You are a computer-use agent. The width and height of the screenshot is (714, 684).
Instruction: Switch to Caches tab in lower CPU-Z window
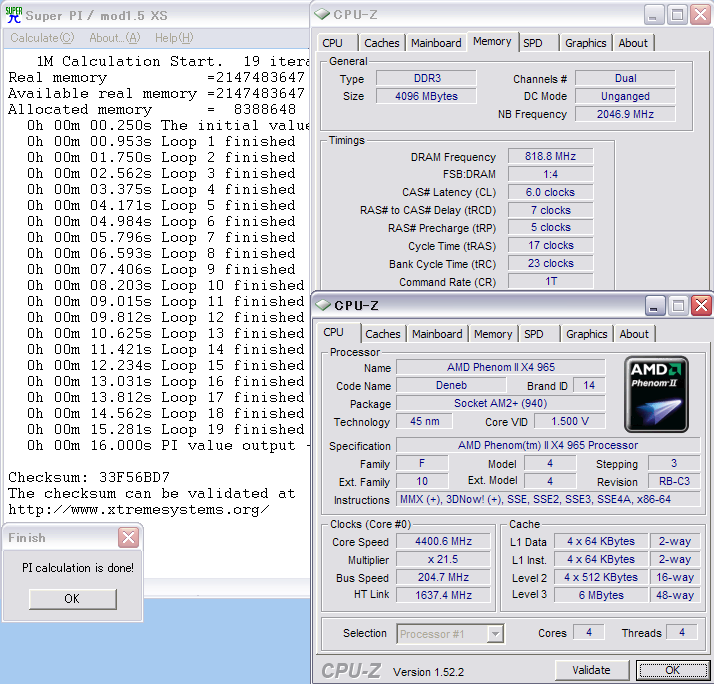(382, 334)
